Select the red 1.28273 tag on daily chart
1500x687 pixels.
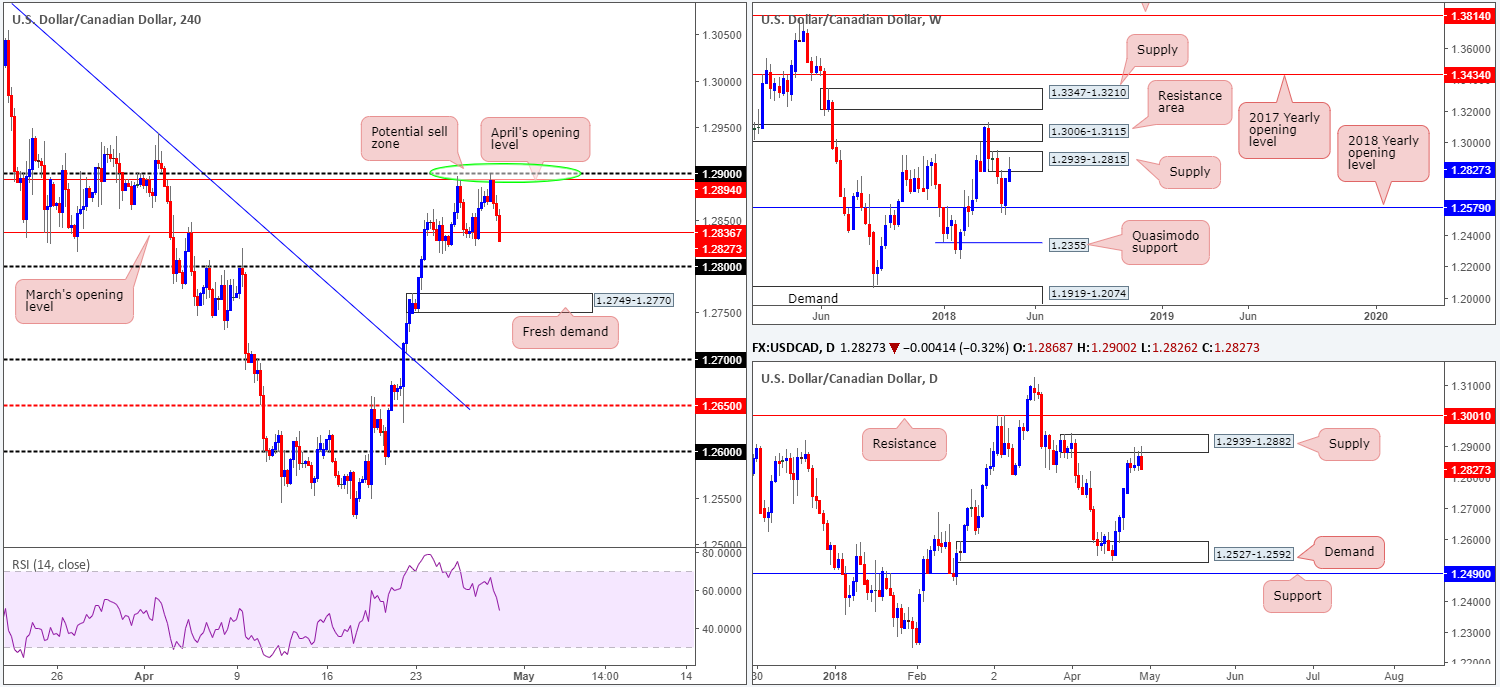[1470, 468]
